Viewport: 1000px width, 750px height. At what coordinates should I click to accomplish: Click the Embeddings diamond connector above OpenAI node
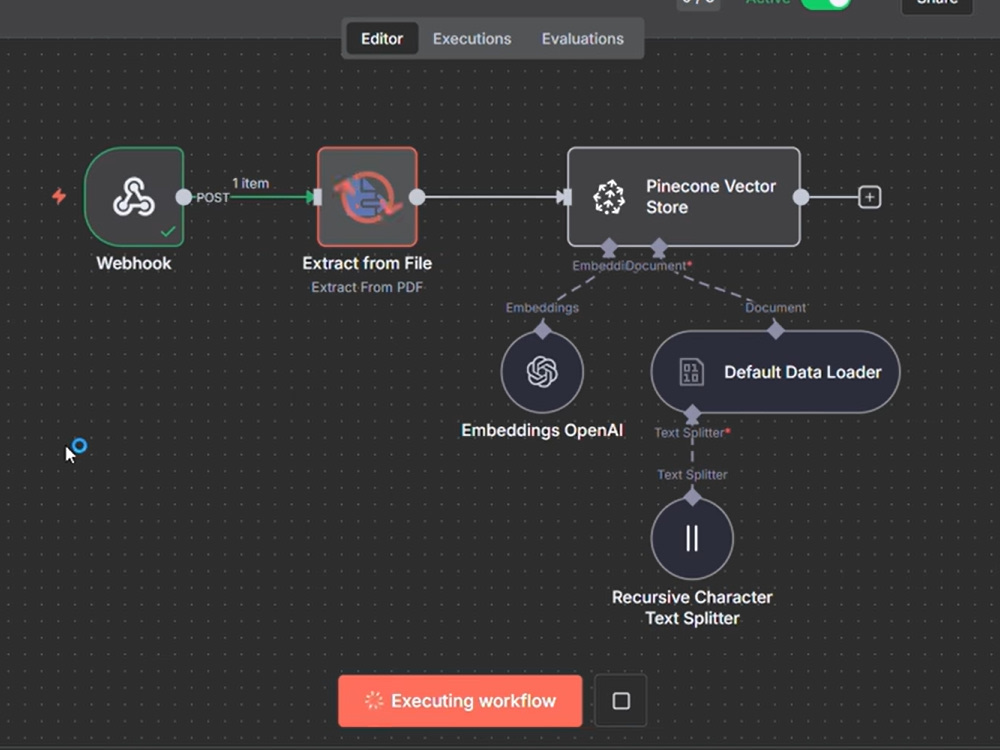[x=542, y=330]
